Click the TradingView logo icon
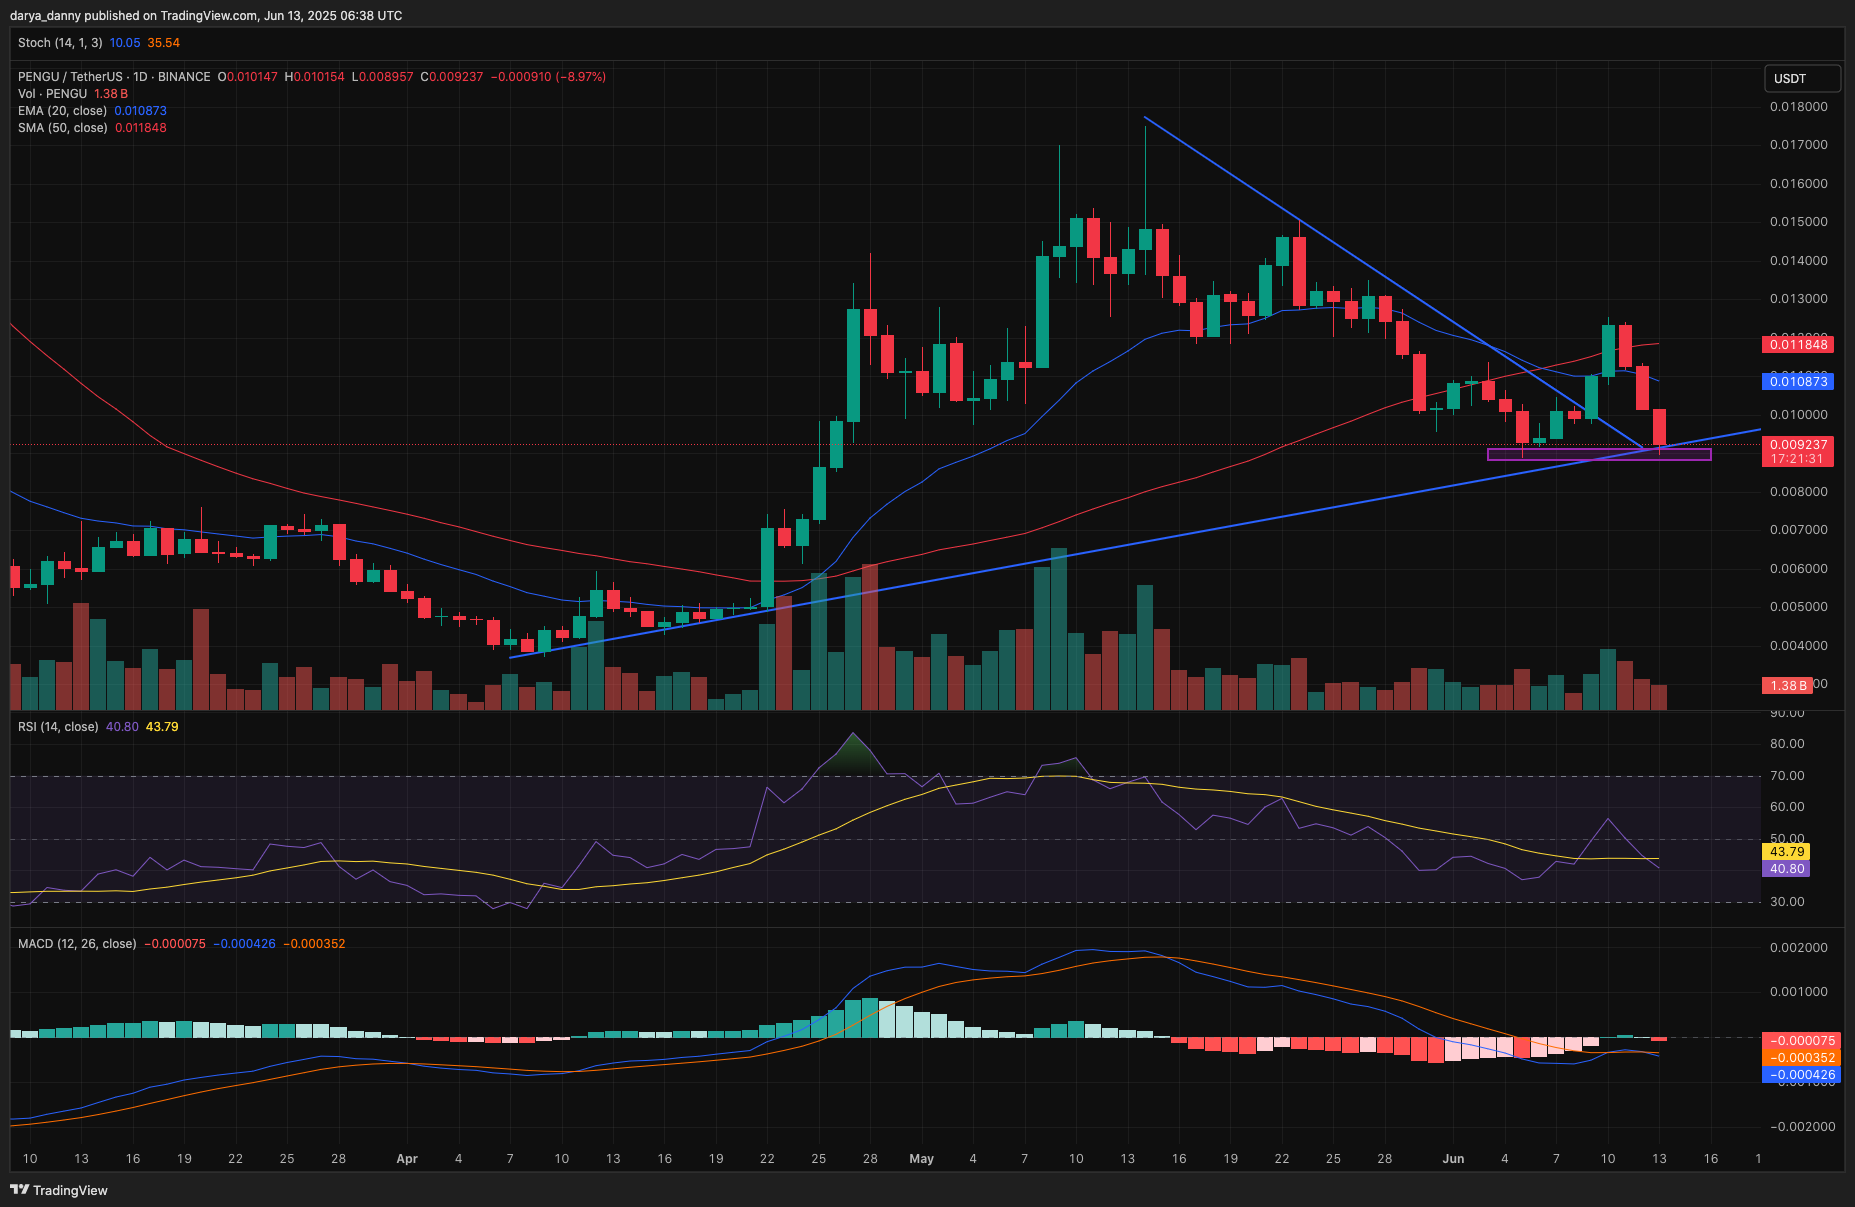 tap(19, 1189)
